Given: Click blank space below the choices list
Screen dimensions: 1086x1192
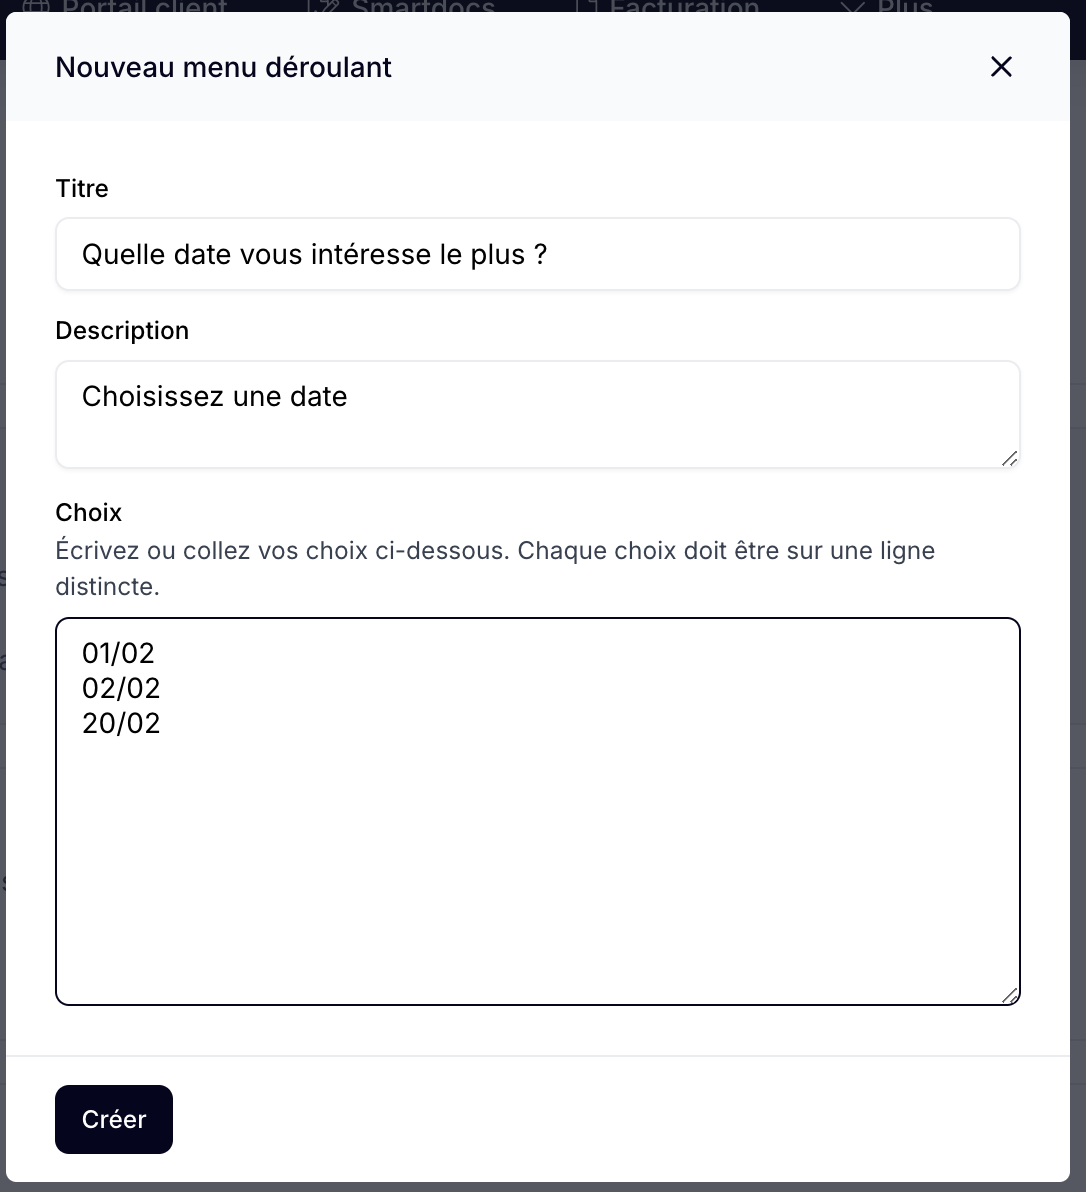Looking at the screenshot, I should pyautogui.click(x=537, y=867).
